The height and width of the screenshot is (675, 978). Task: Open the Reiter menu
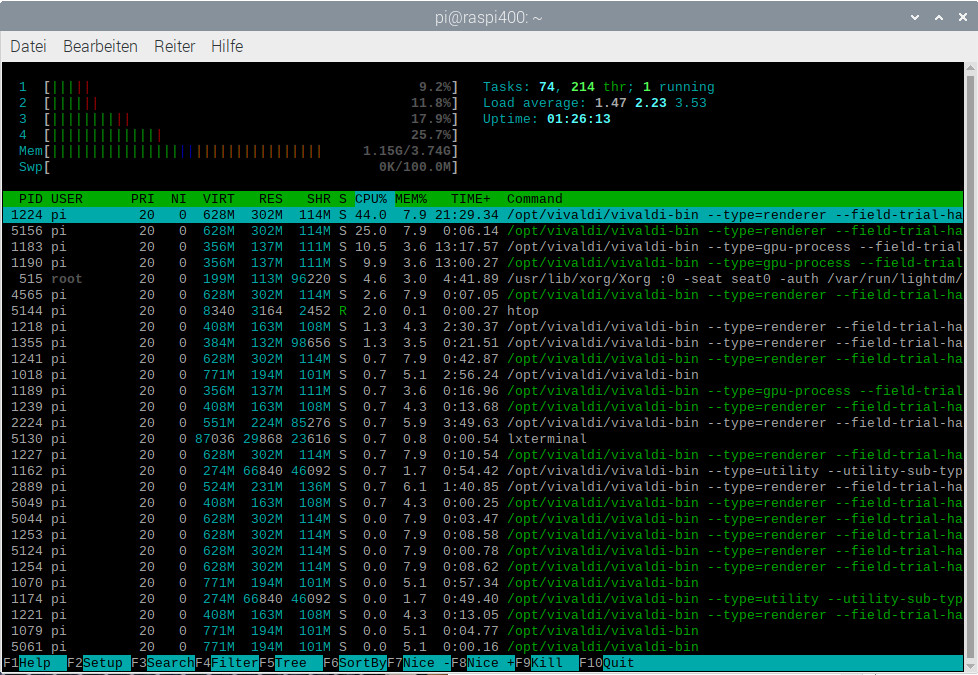[x=174, y=46]
